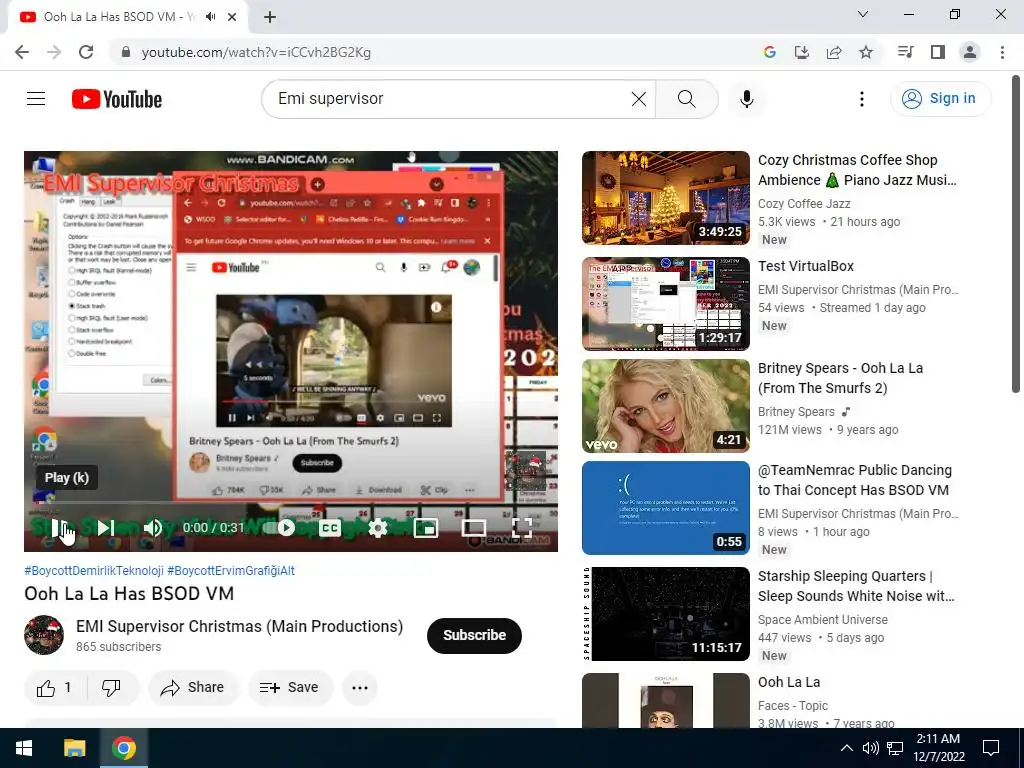Open the YouTube guide hamburger menu
This screenshot has width=1024, height=768.
(36, 99)
